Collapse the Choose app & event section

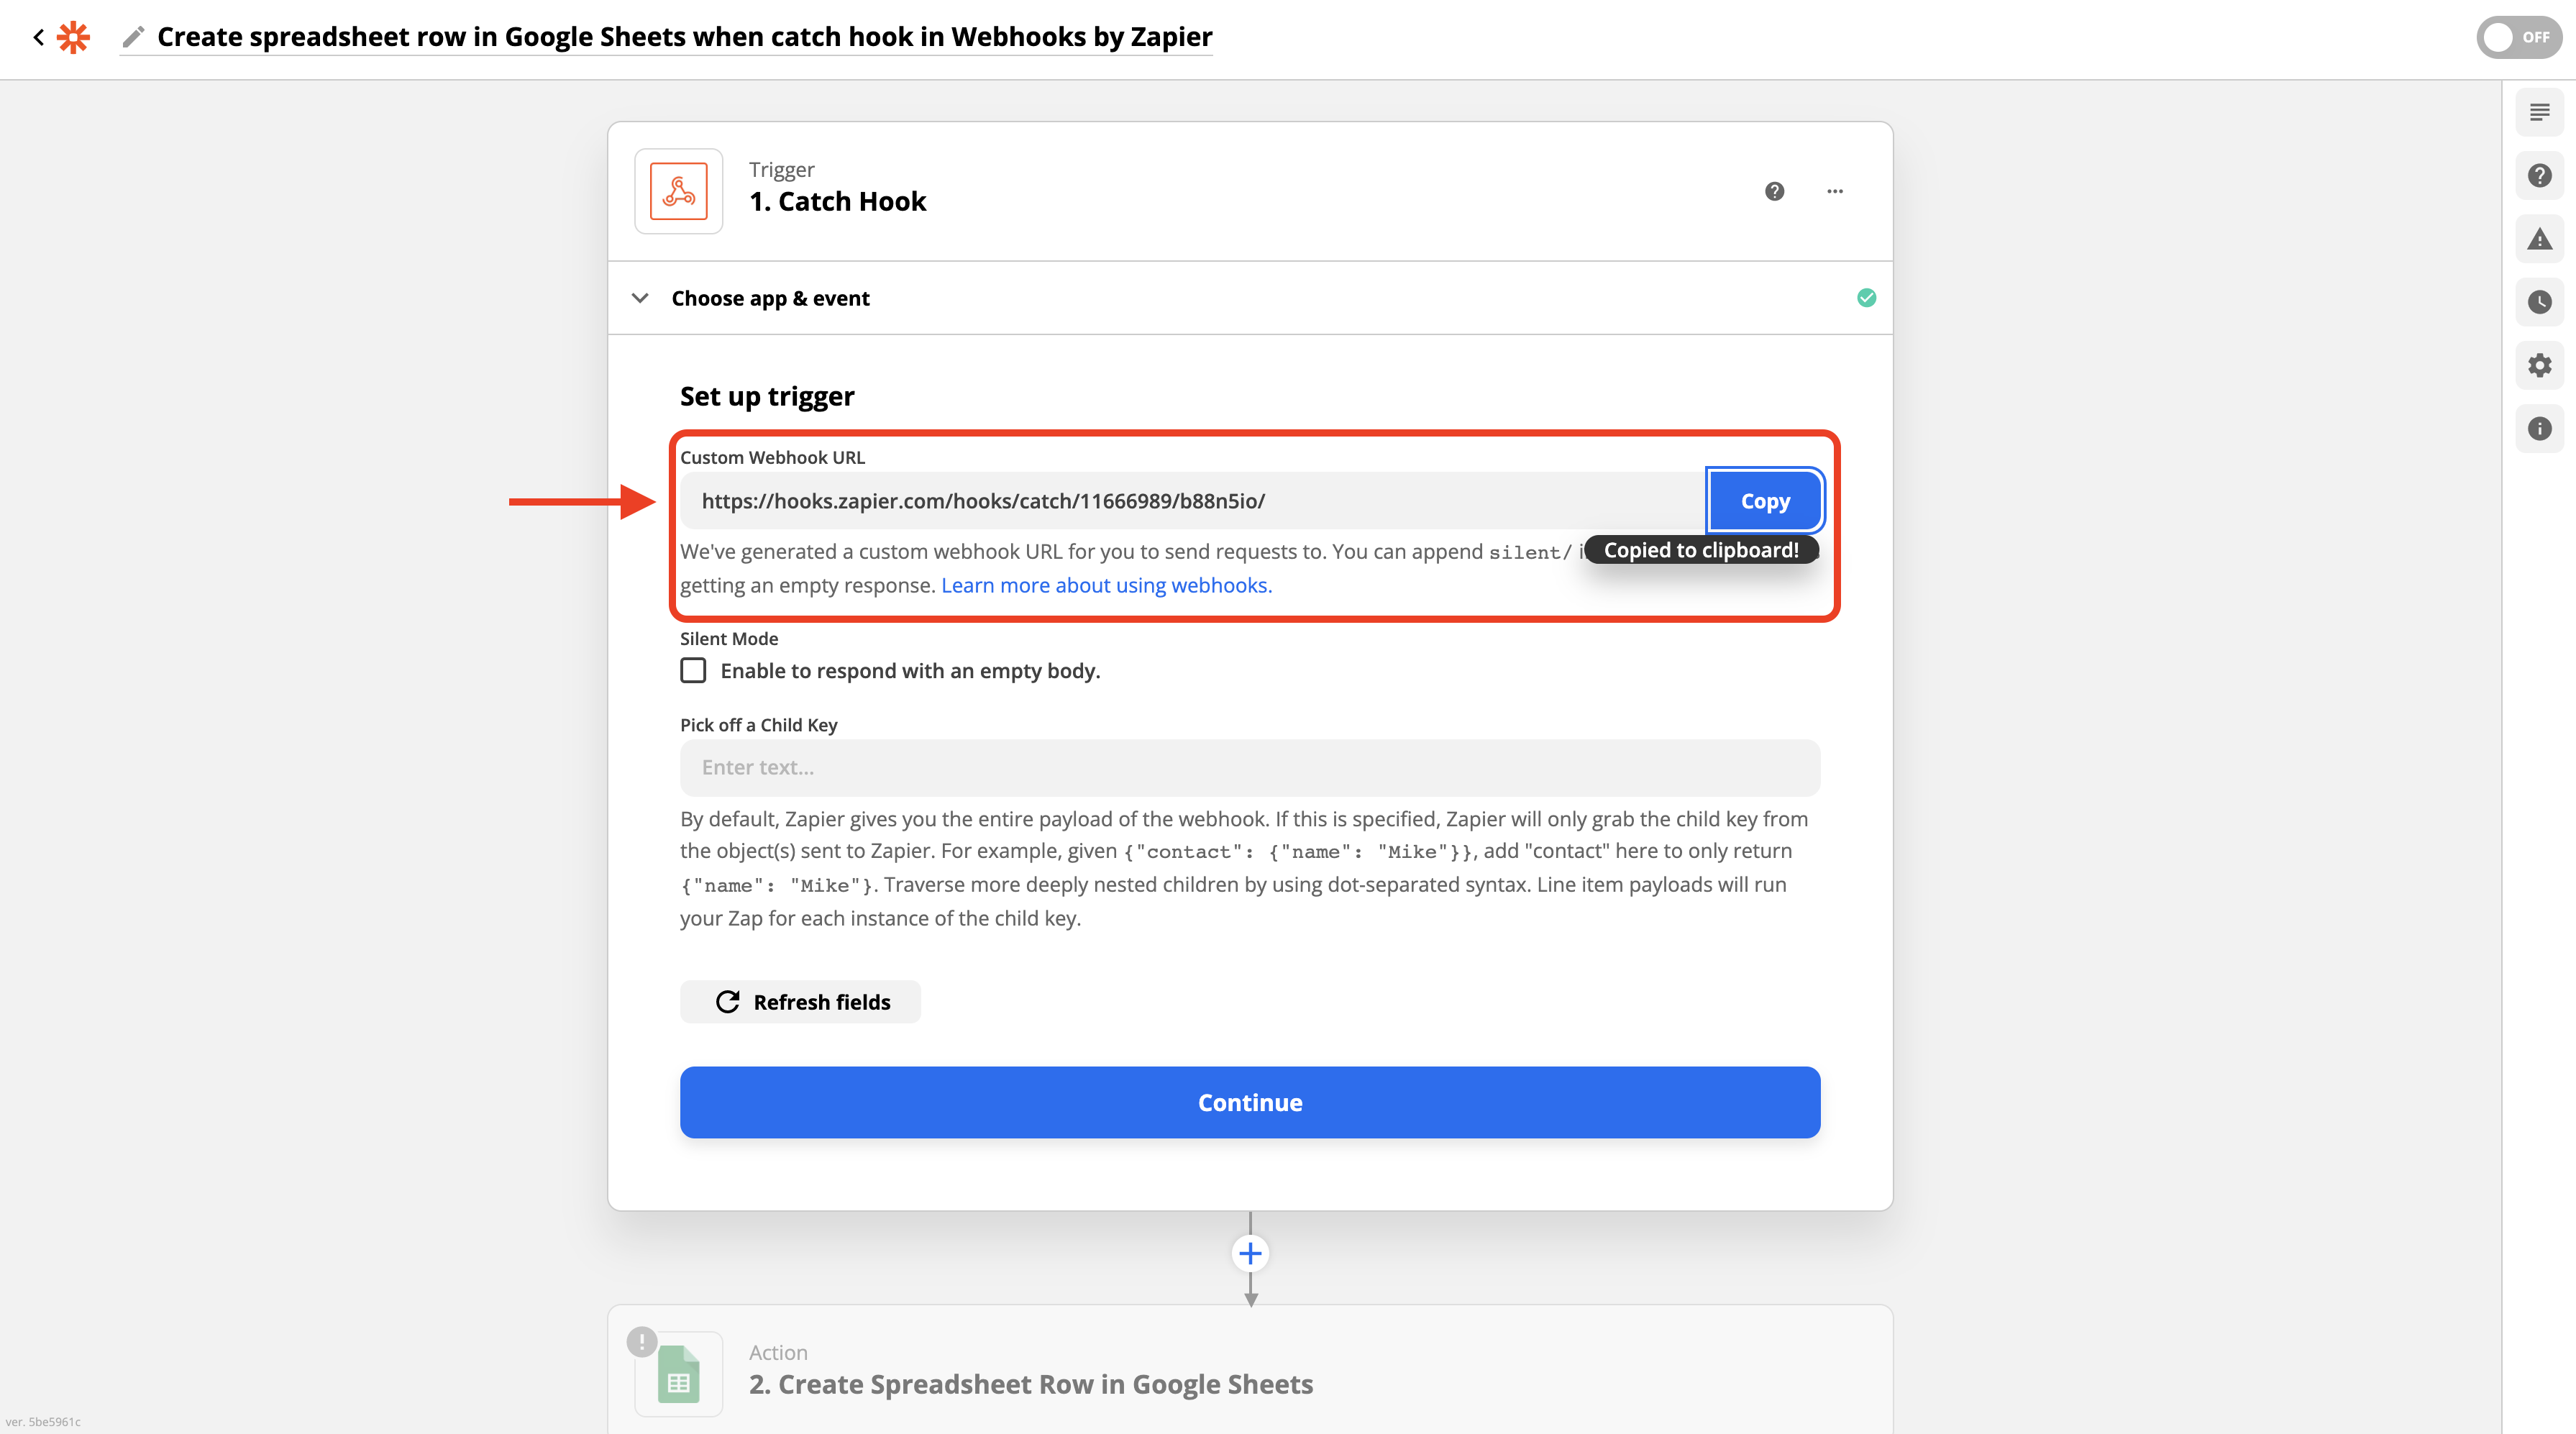pyautogui.click(x=640, y=298)
